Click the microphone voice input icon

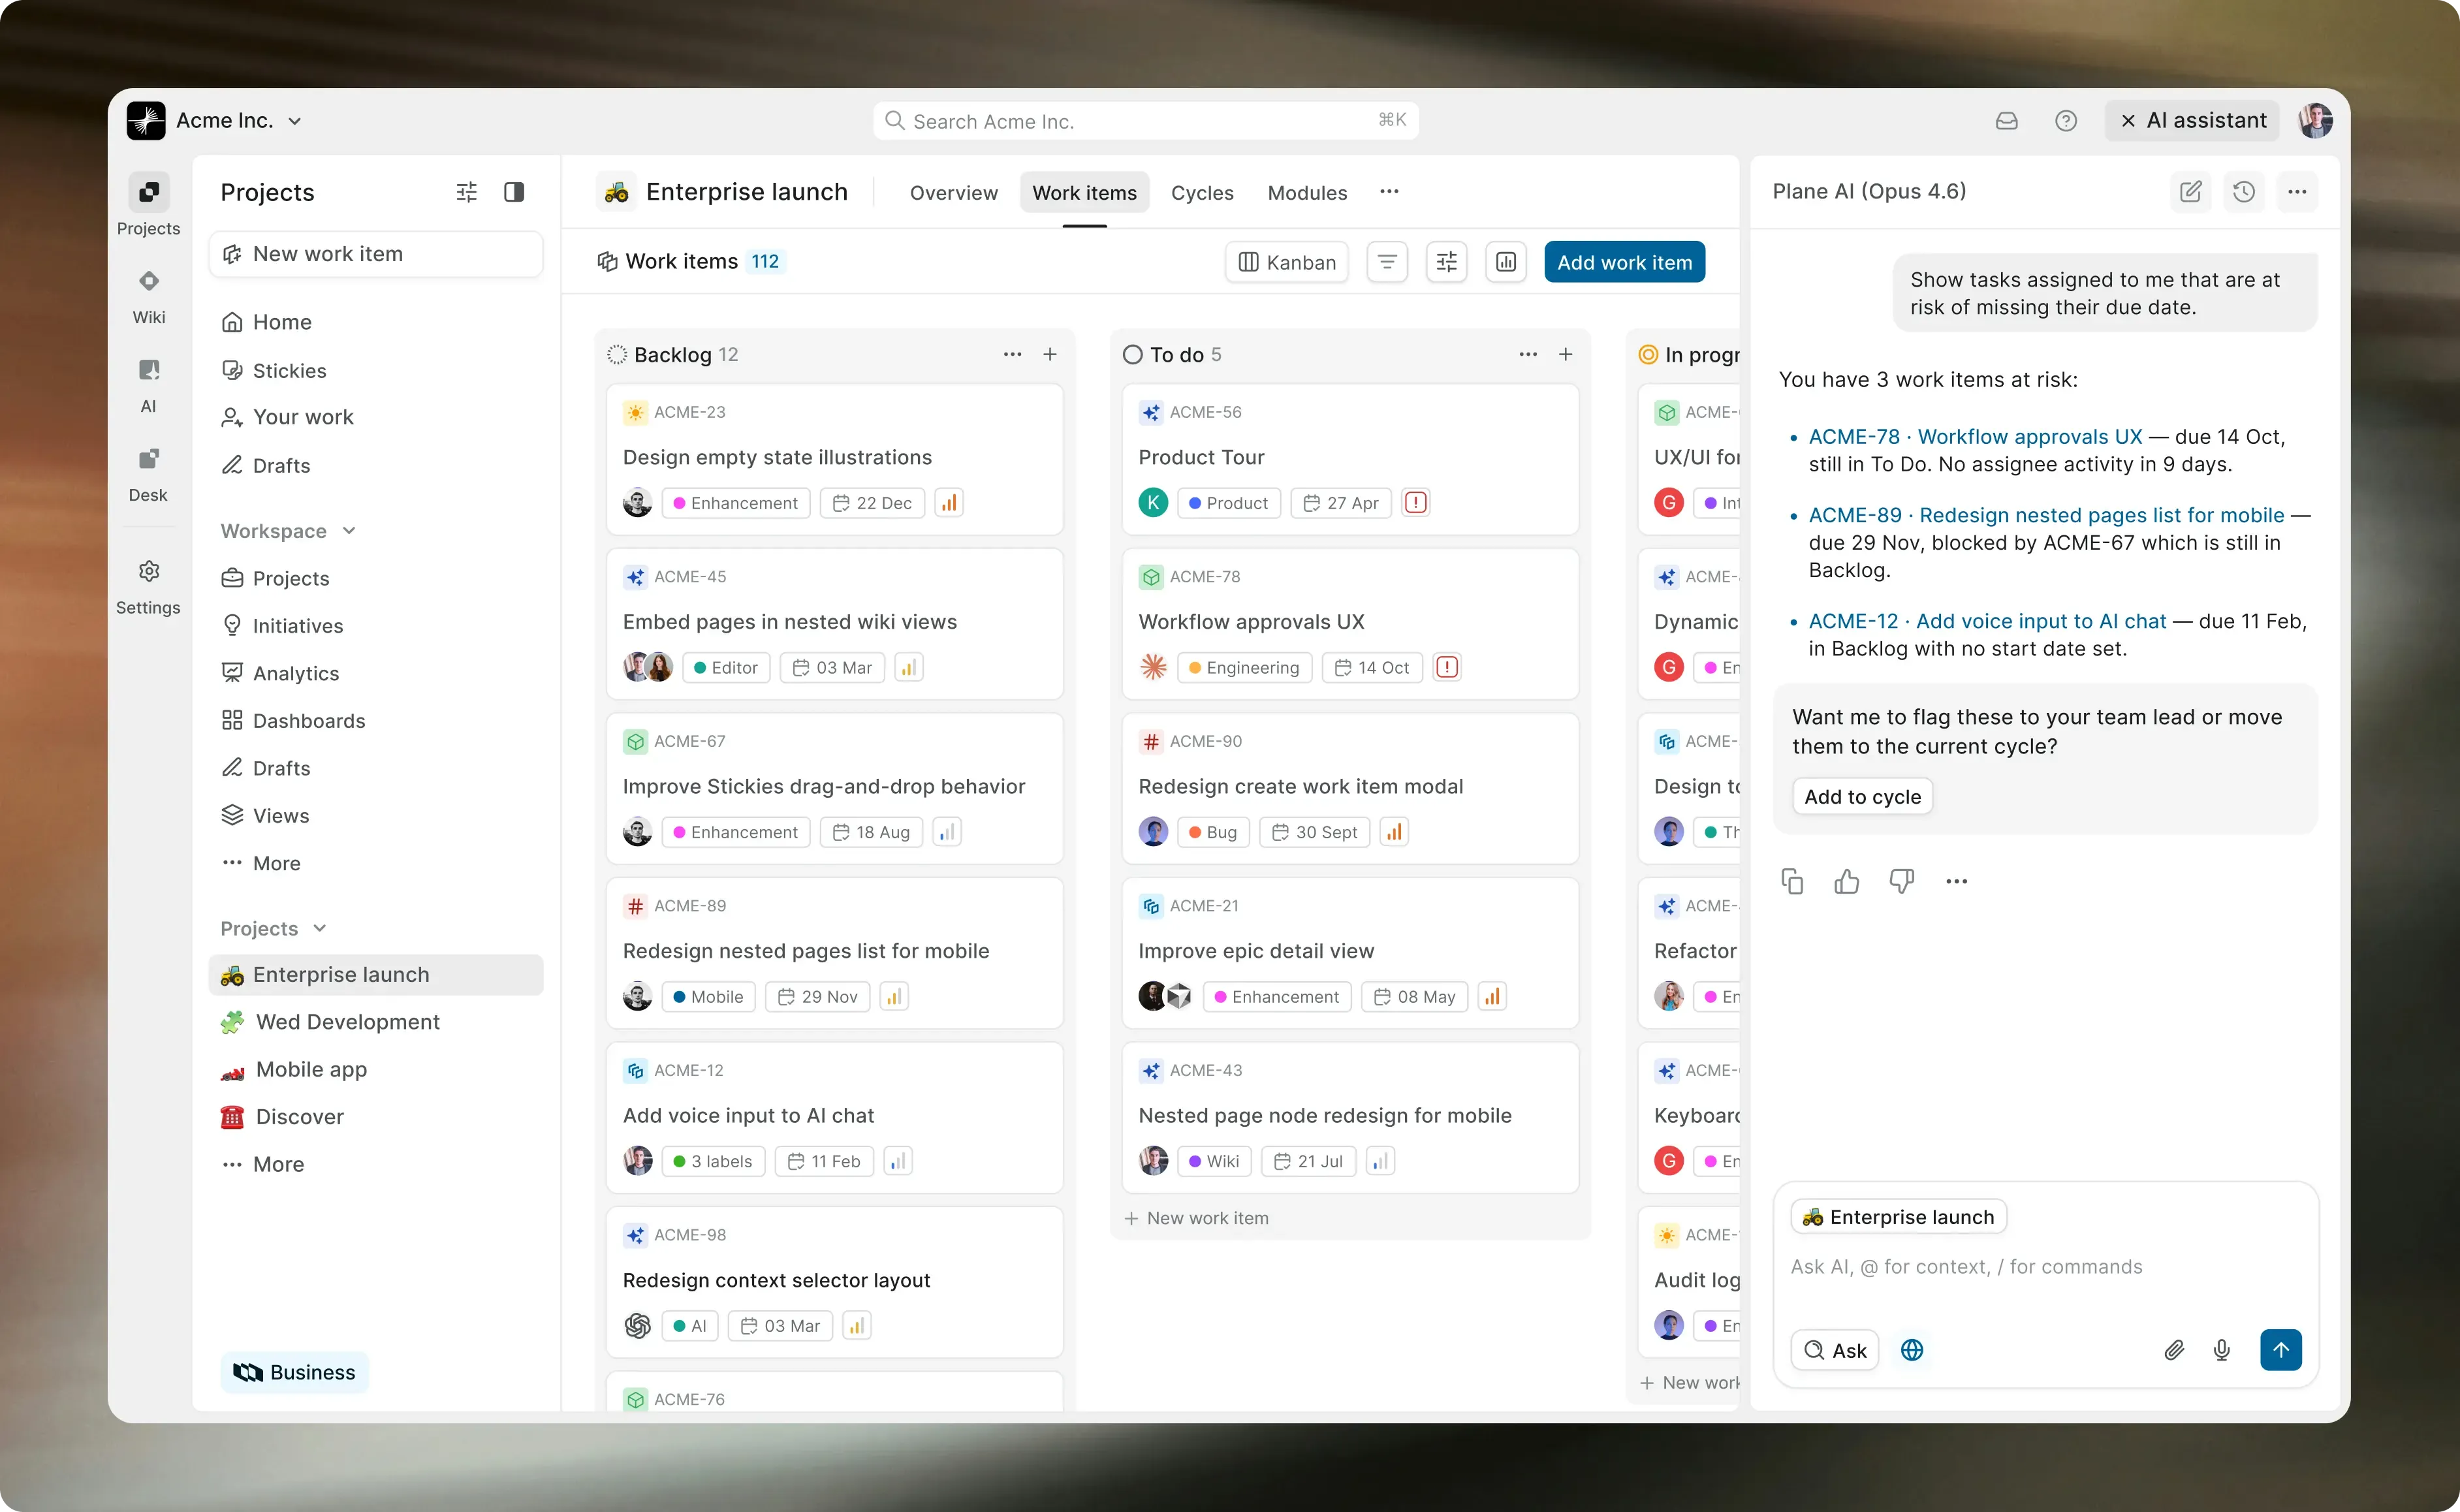click(x=2221, y=1350)
